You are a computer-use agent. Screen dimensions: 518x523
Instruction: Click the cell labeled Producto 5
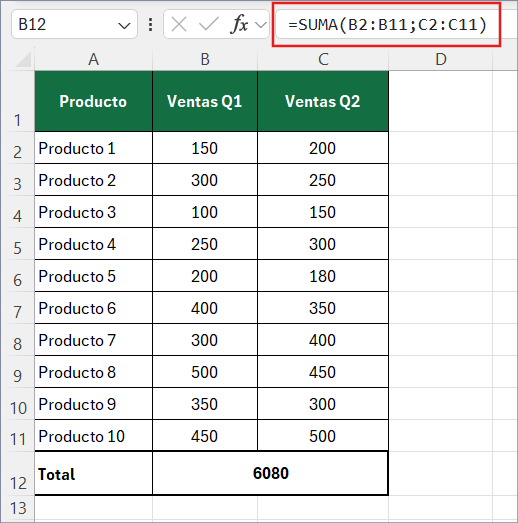click(x=93, y=276)
